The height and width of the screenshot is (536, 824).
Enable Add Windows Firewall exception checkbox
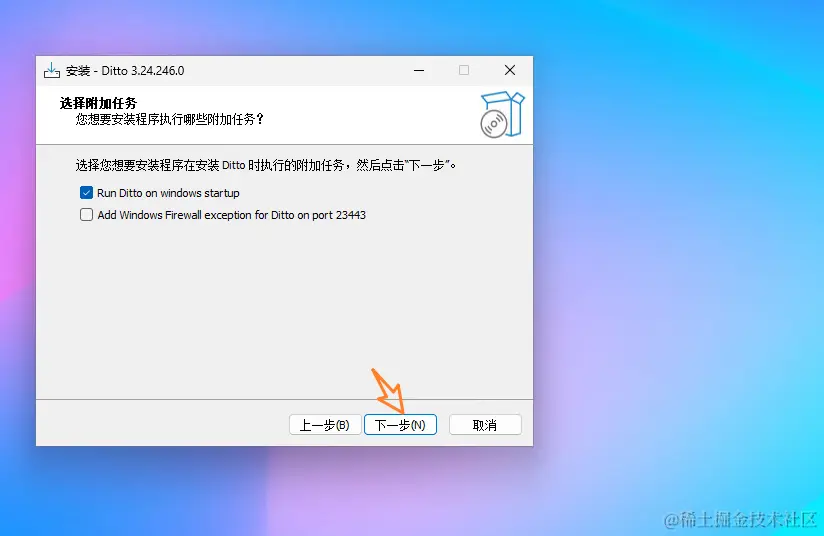[87, 214]
